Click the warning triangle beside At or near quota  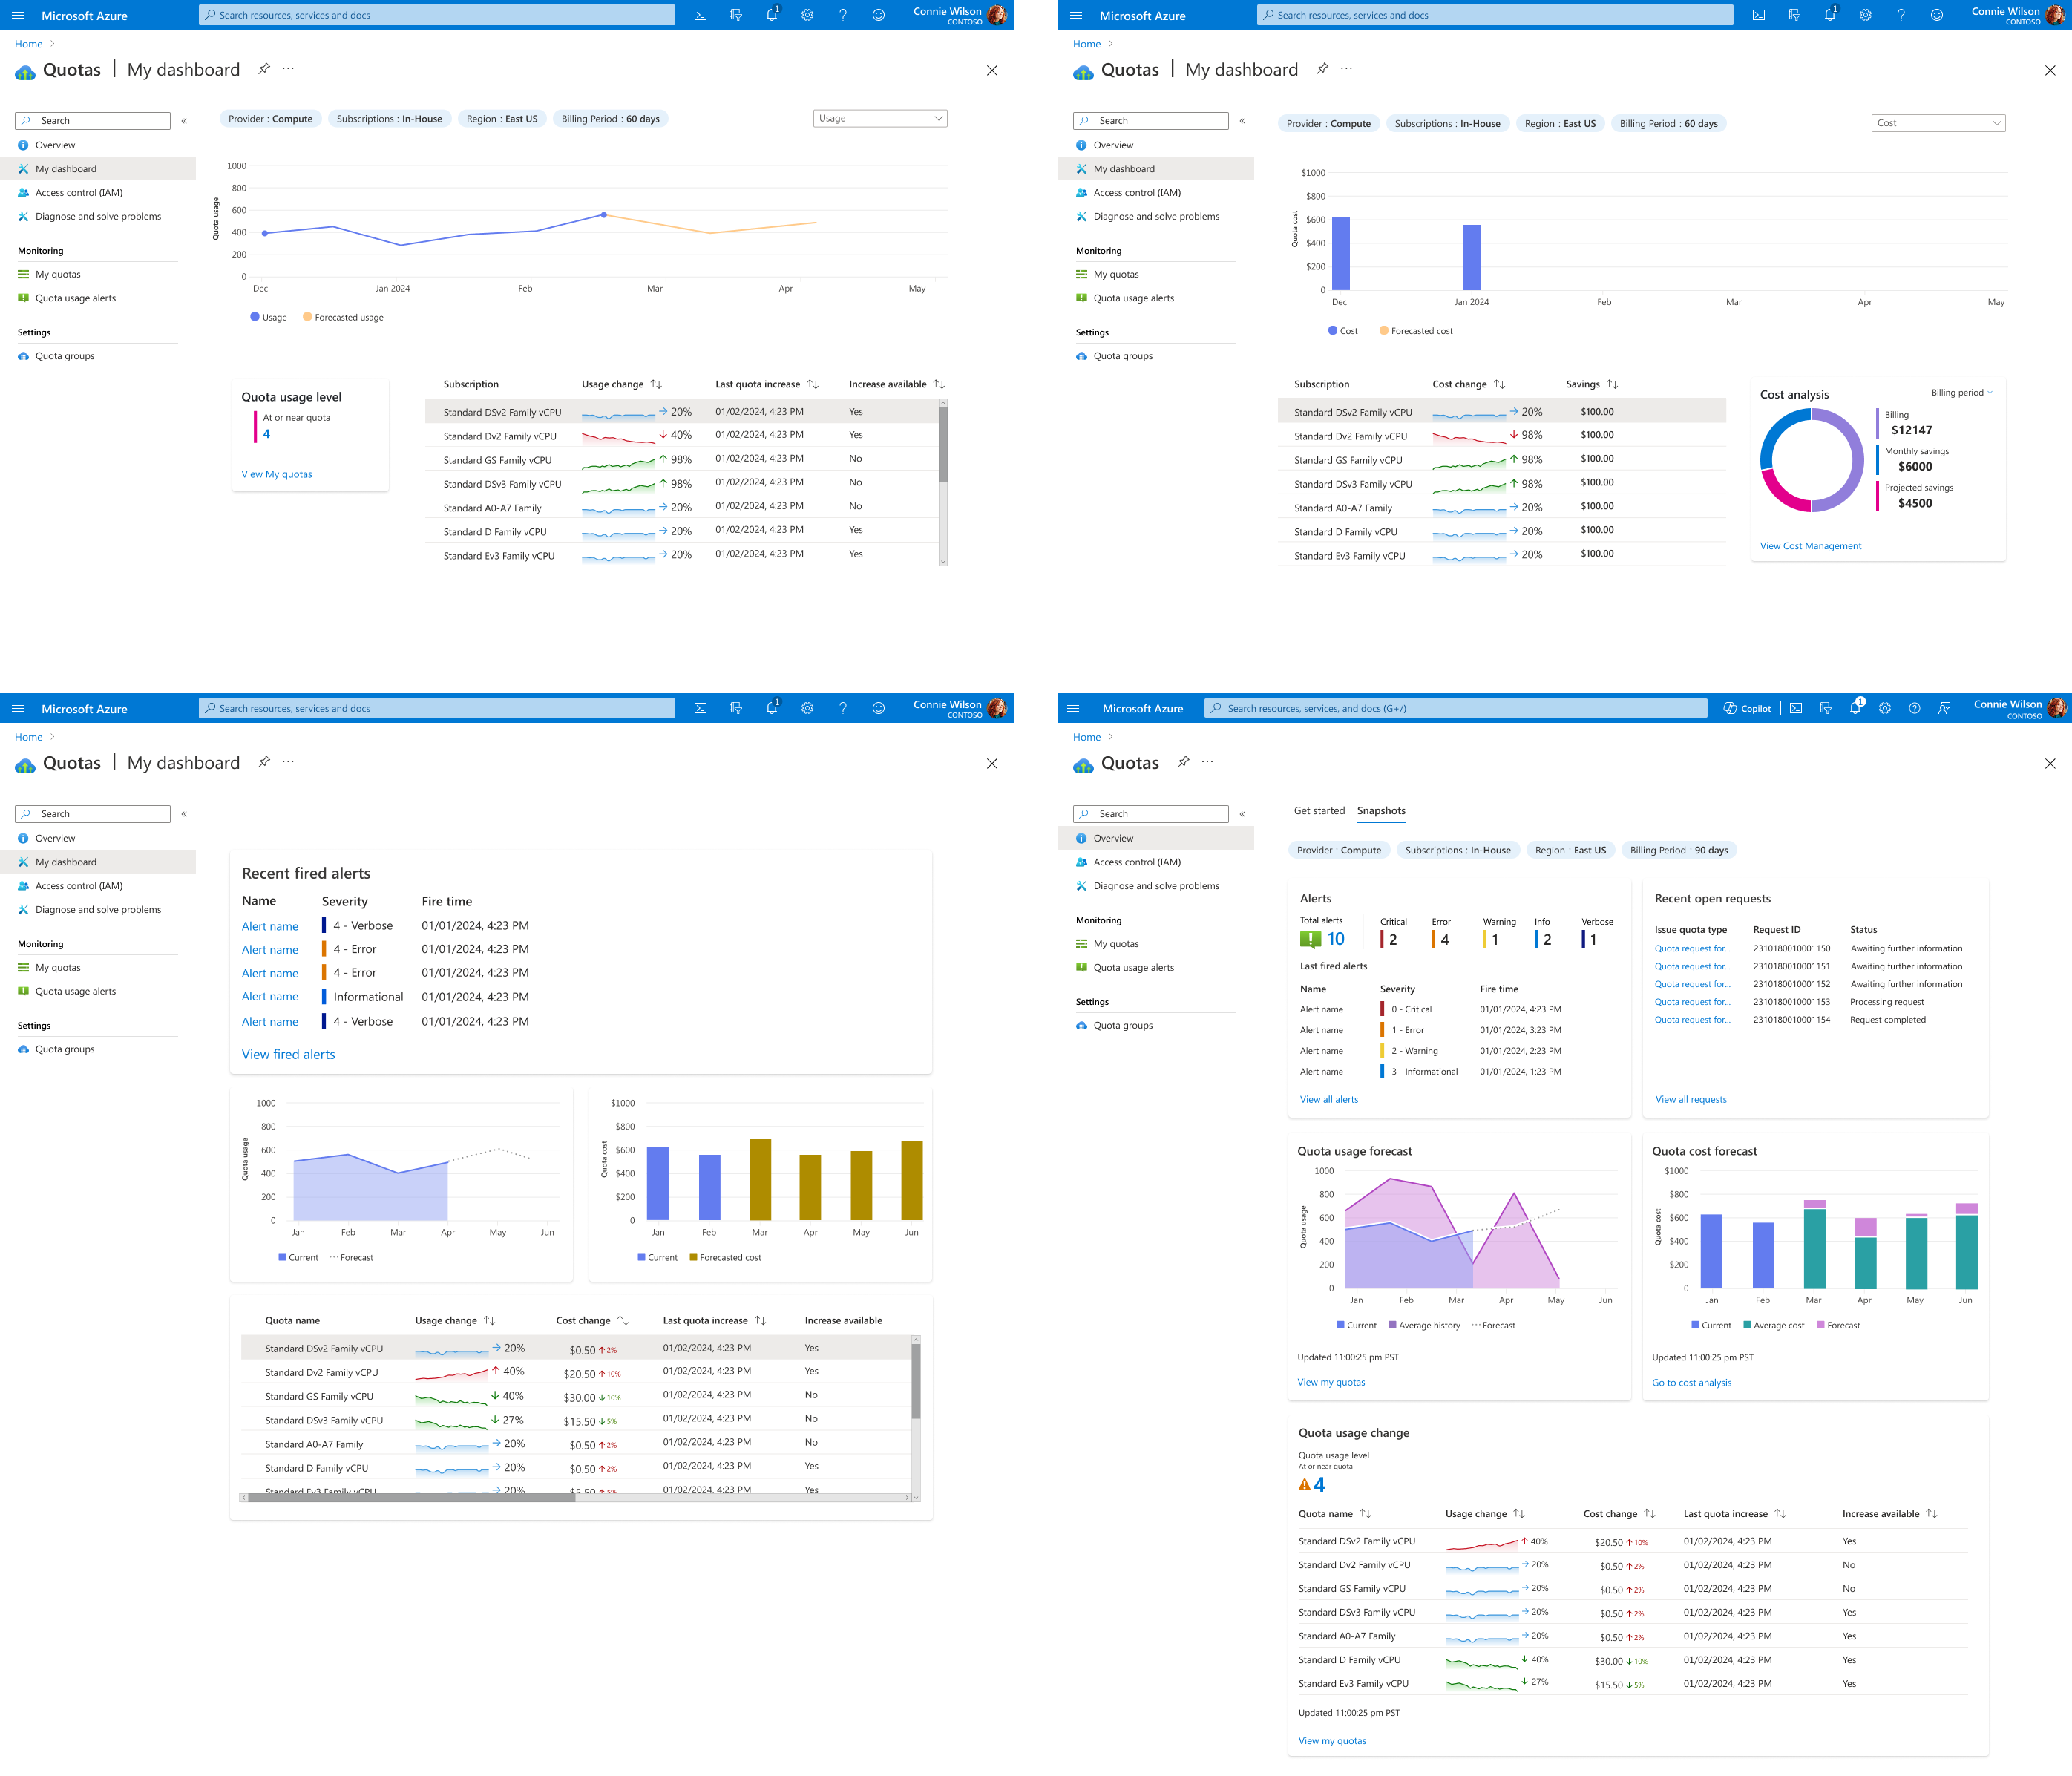1304,1485
